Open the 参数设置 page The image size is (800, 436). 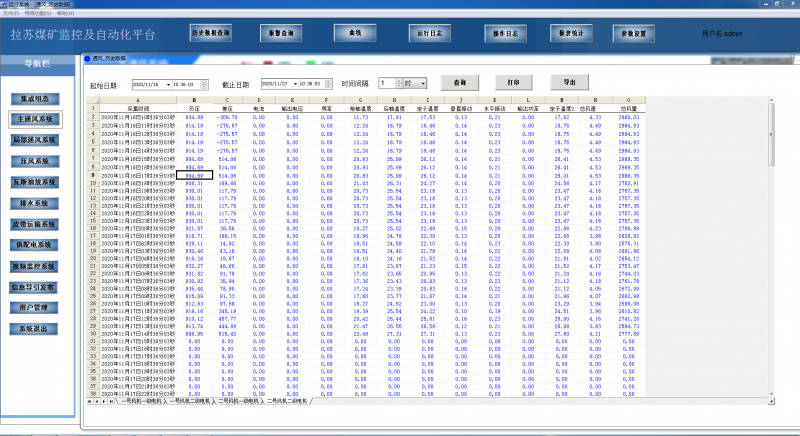(634, 34)
